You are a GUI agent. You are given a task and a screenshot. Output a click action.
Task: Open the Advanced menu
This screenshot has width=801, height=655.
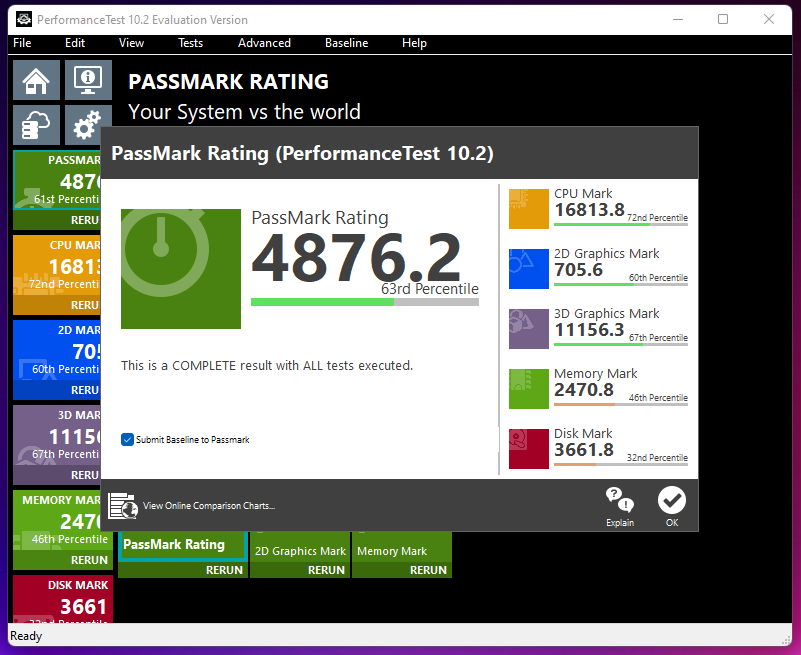coord(264,43)
